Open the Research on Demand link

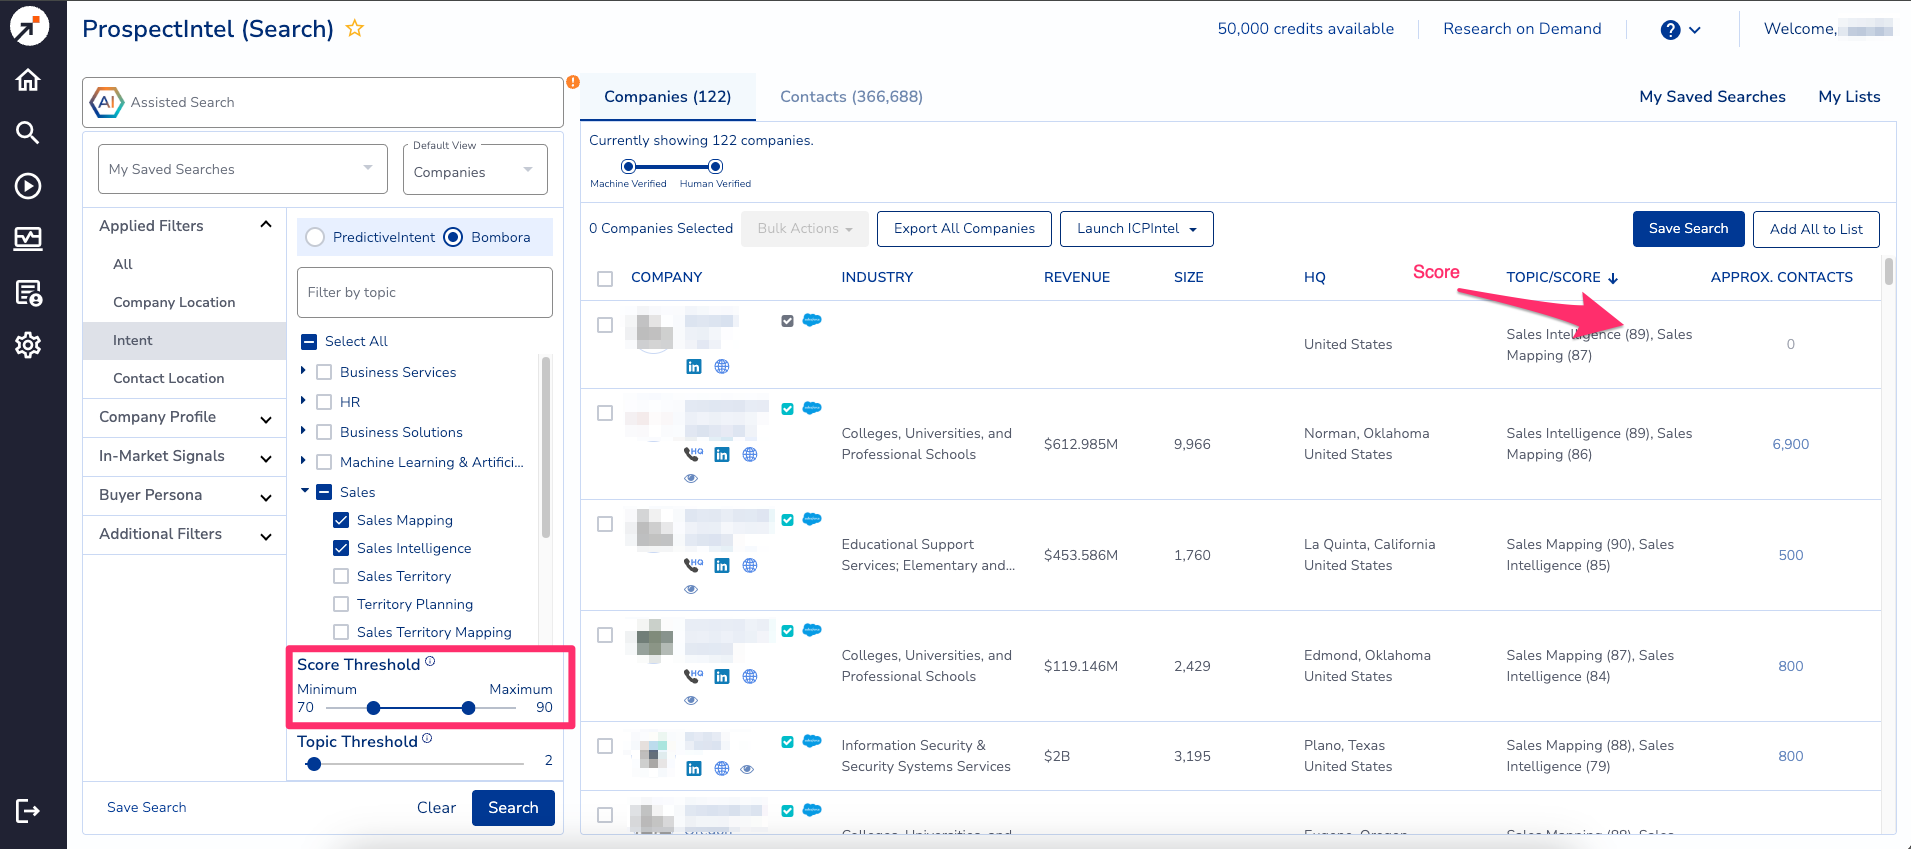1522,29
